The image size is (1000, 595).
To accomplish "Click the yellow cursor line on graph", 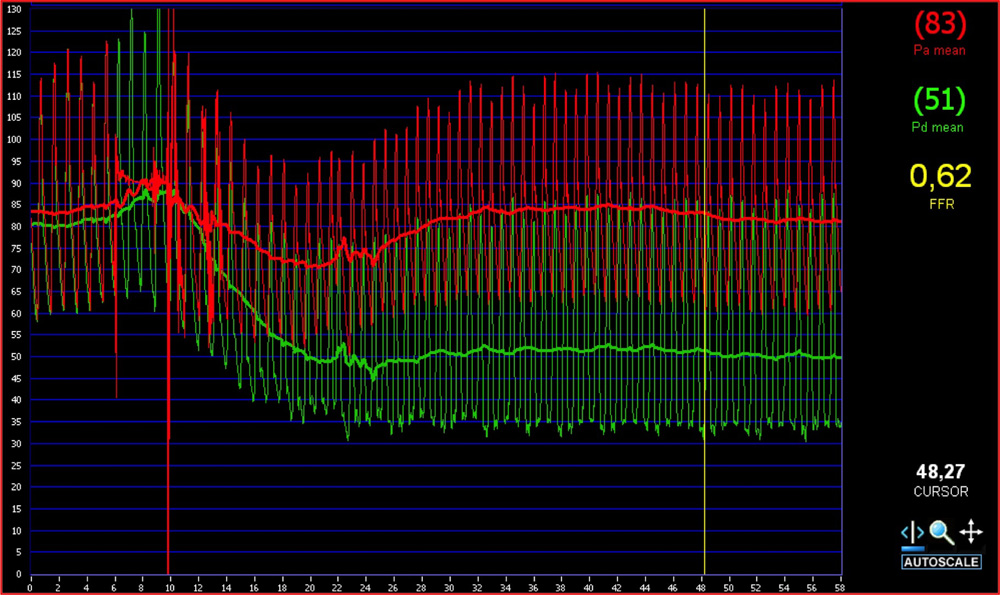I will point(705,250).
